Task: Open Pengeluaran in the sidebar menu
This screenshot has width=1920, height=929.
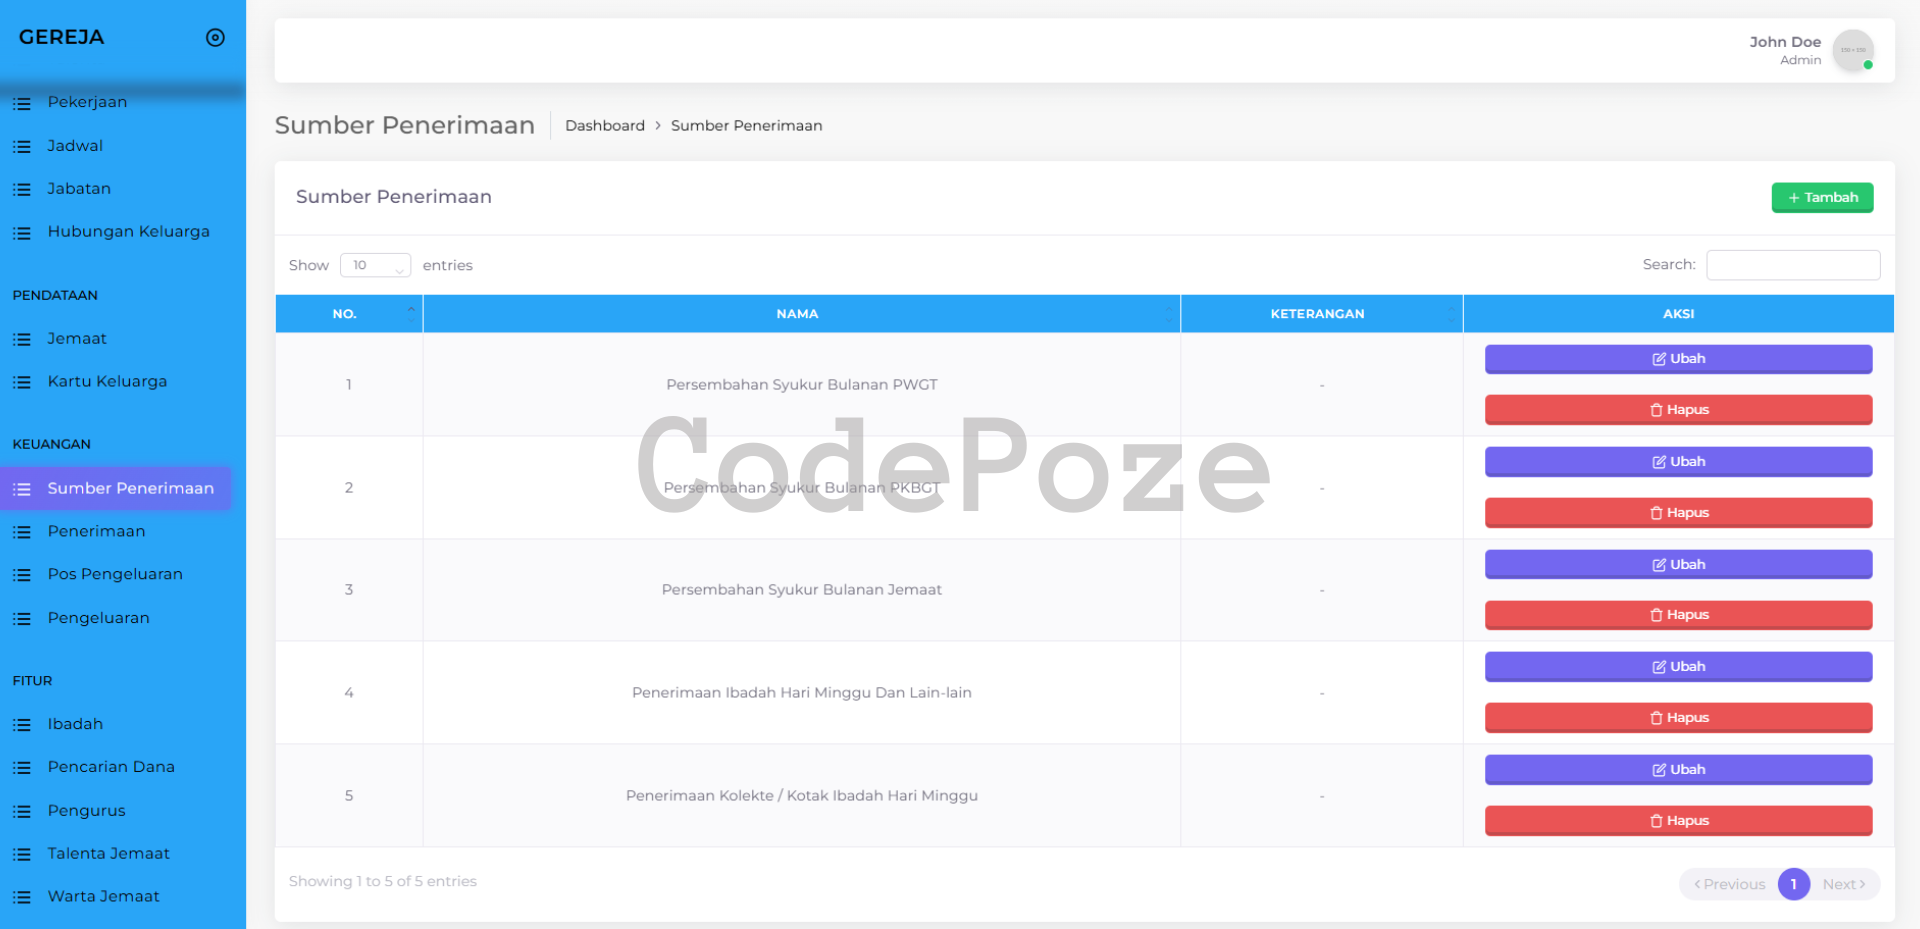Action: tap(98, 618)
